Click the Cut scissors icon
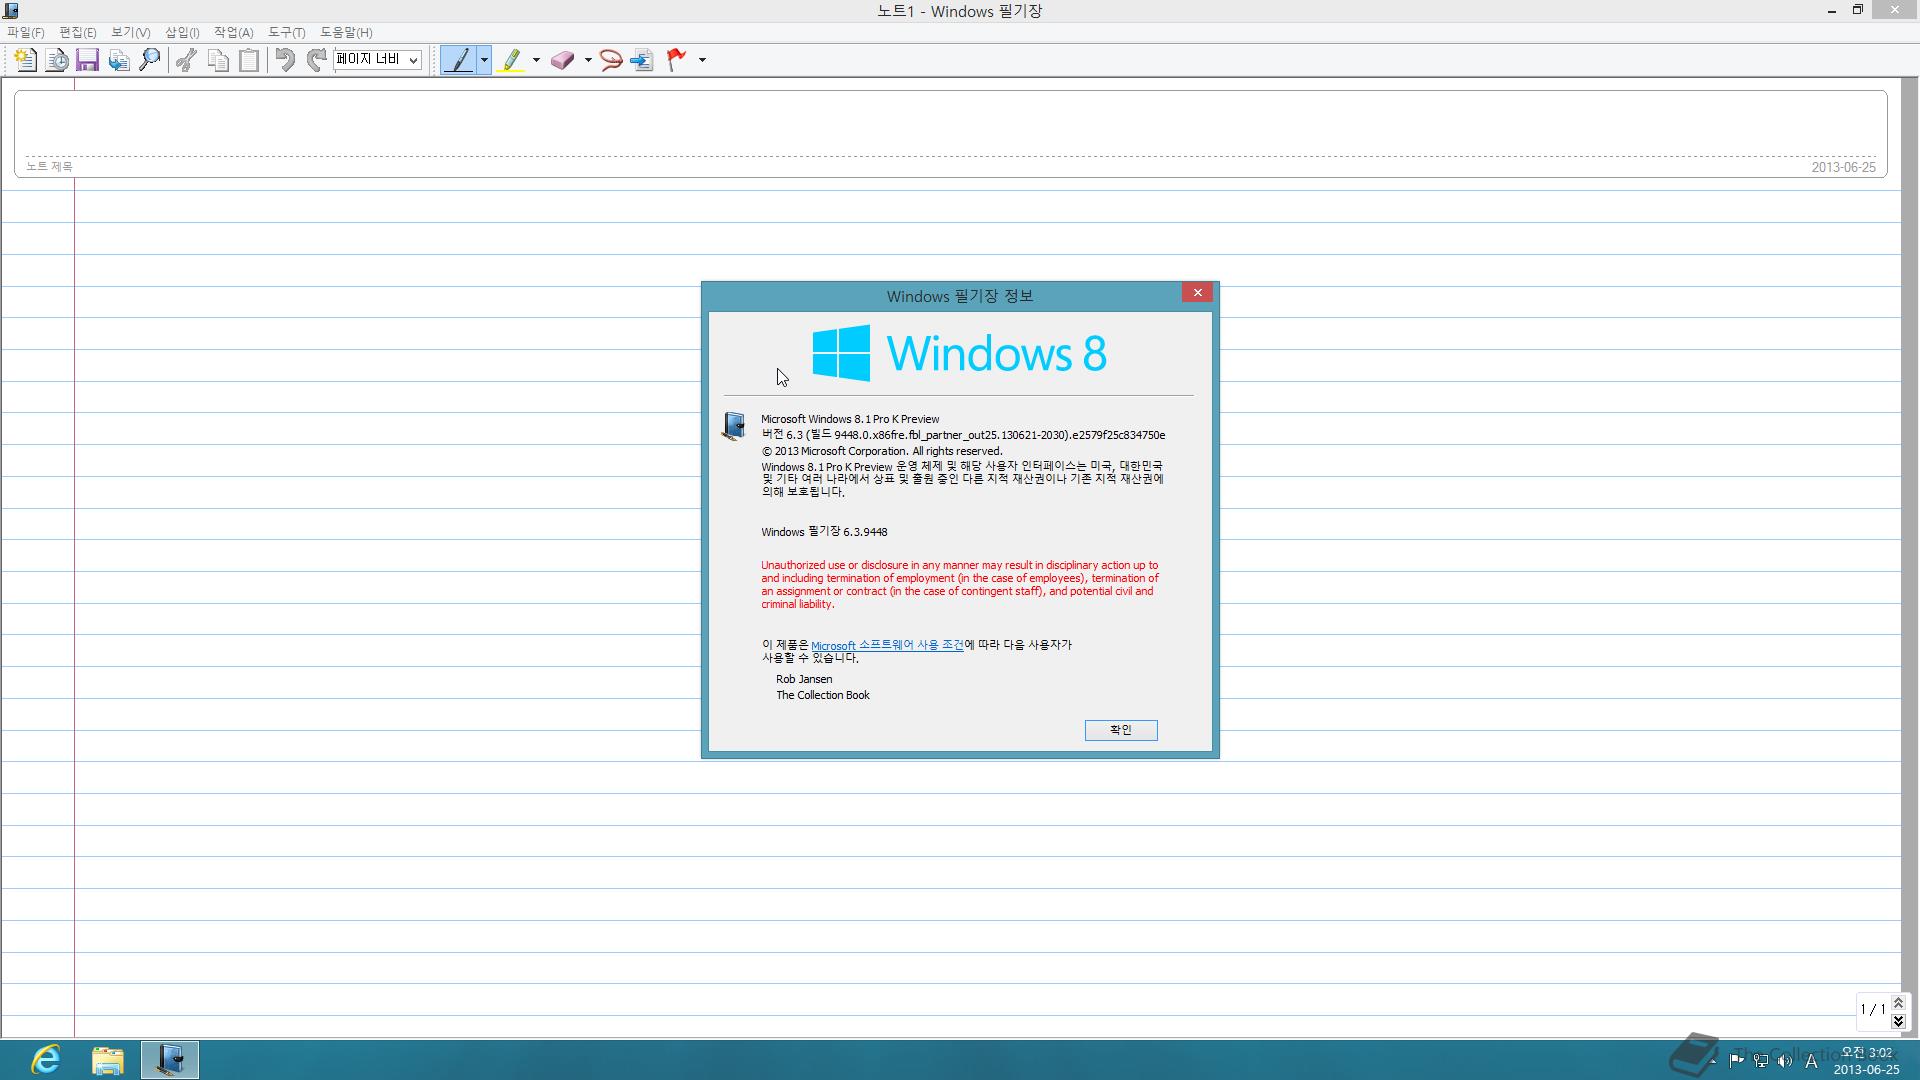Viewport: 1920px width, 1080px height. (x=186, y=60)
